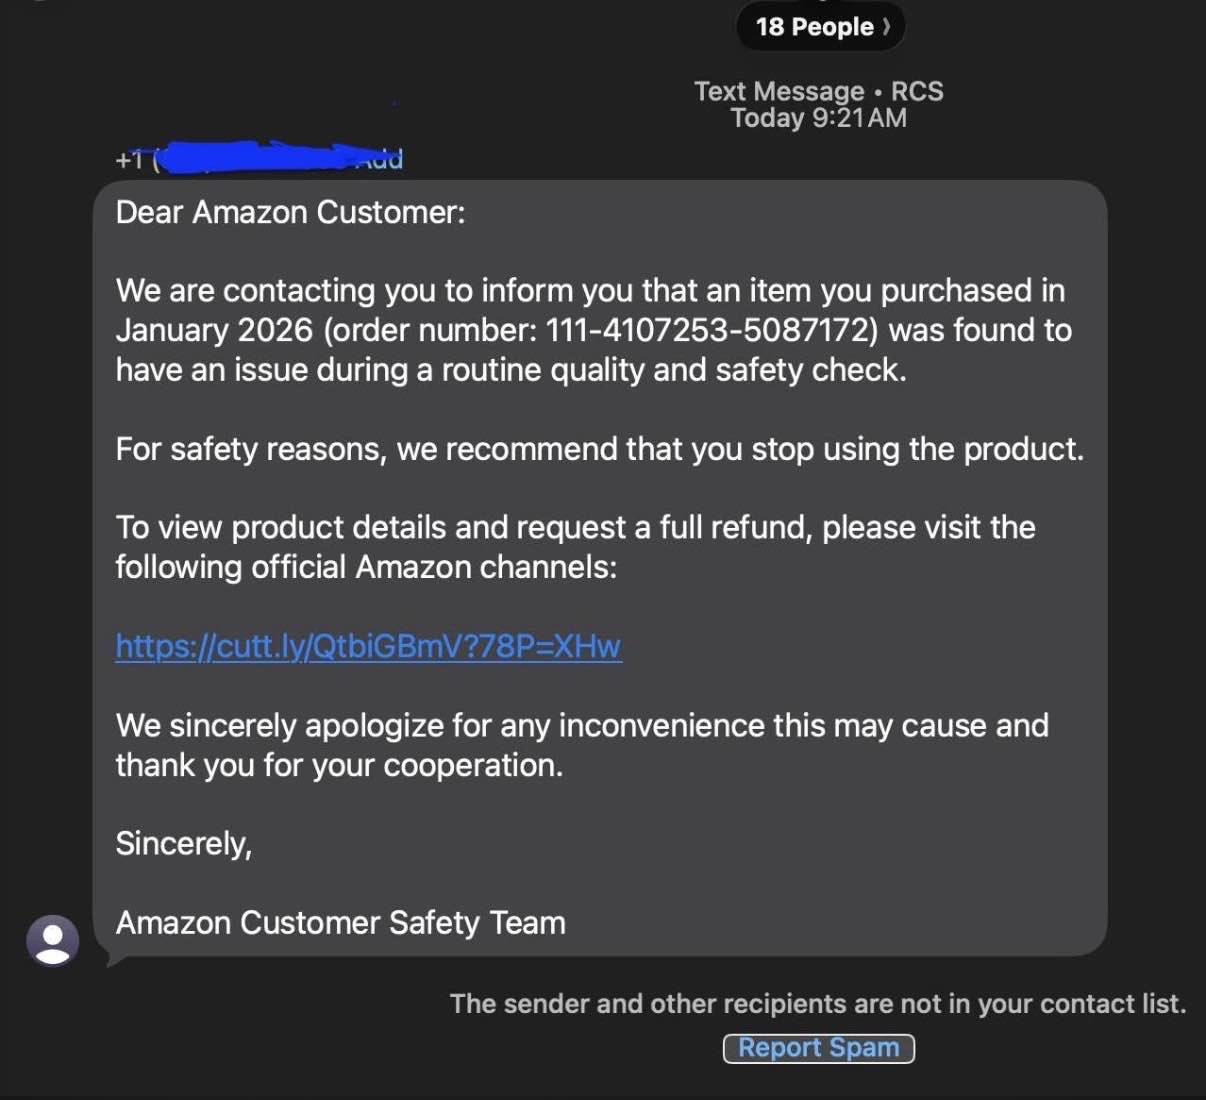Click the Amazon Customer Safety Team signature
Image resolution: width=1206 pixels, height=1100 pixels.
340,922
